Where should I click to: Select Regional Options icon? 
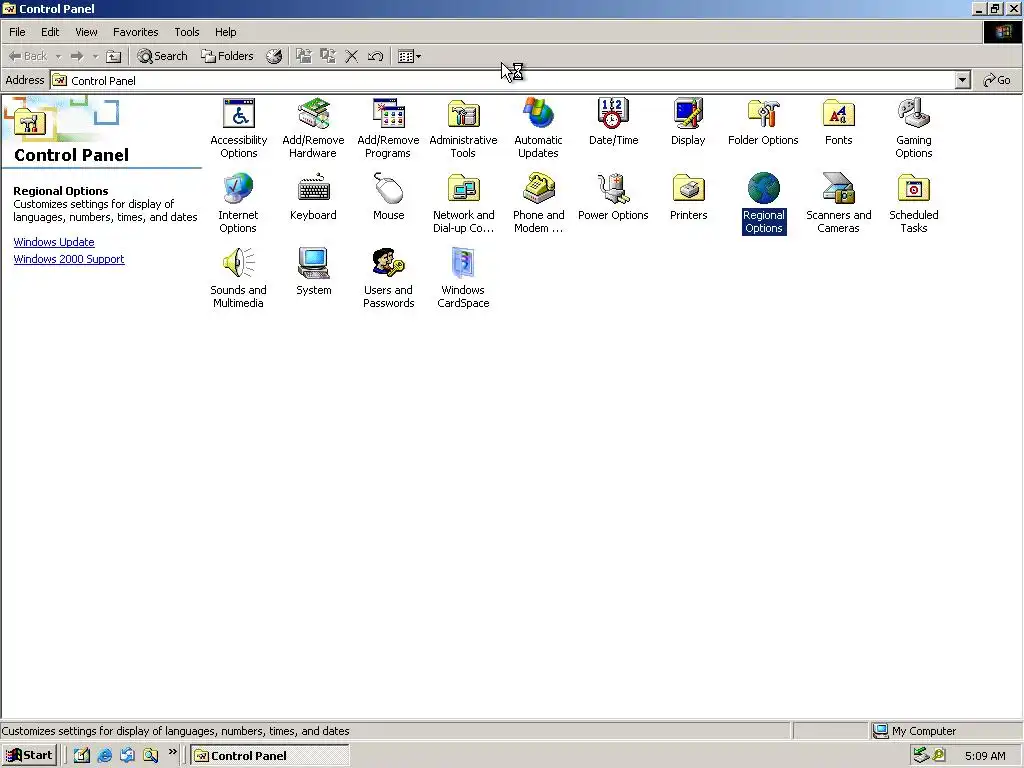[763, 203]
